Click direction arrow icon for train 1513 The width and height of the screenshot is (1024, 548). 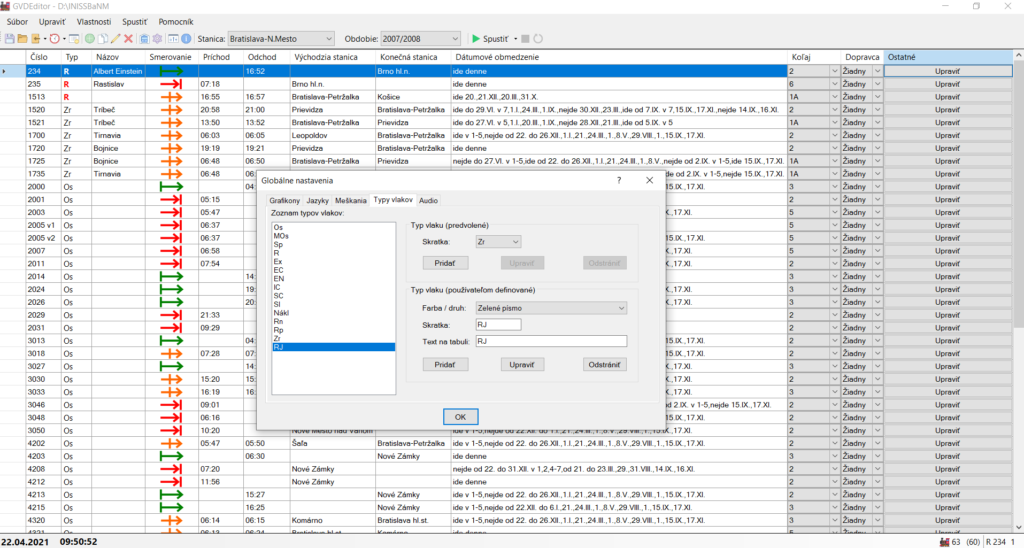[x=171, y=97]
